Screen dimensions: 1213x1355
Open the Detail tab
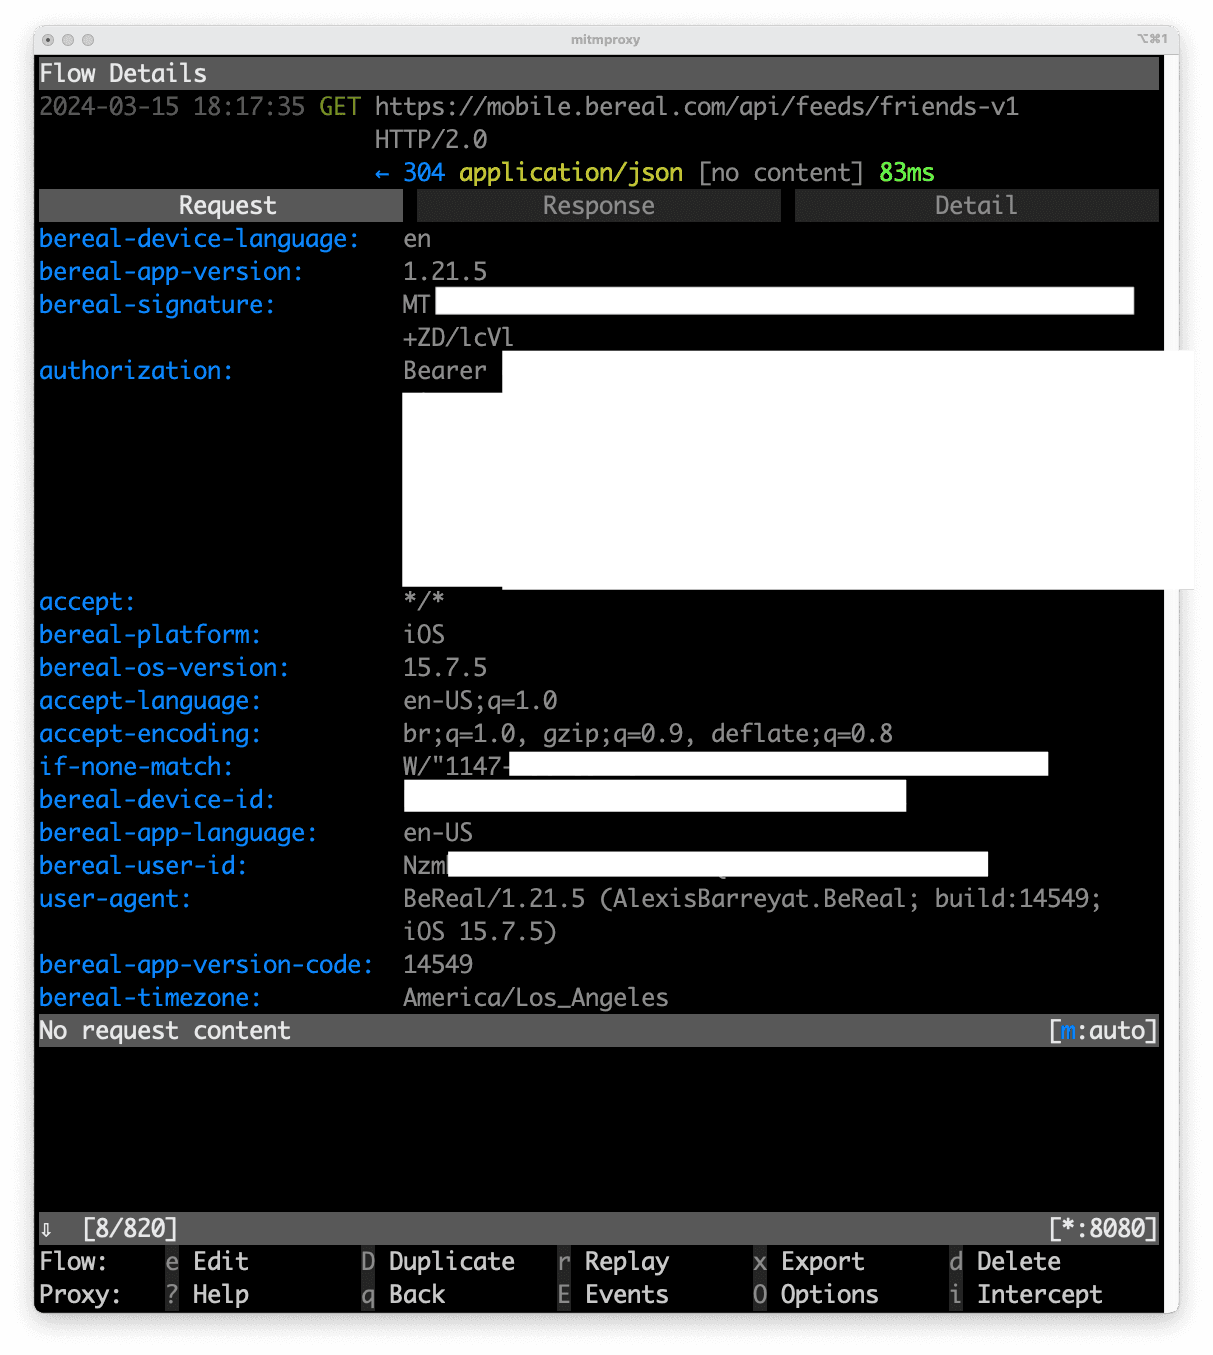click(976, 205)
